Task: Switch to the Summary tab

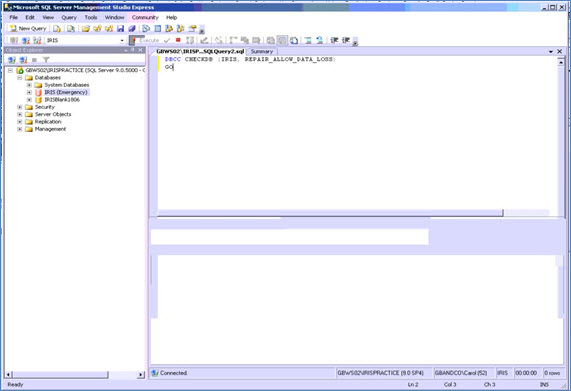Action: (x=262, y=51)
